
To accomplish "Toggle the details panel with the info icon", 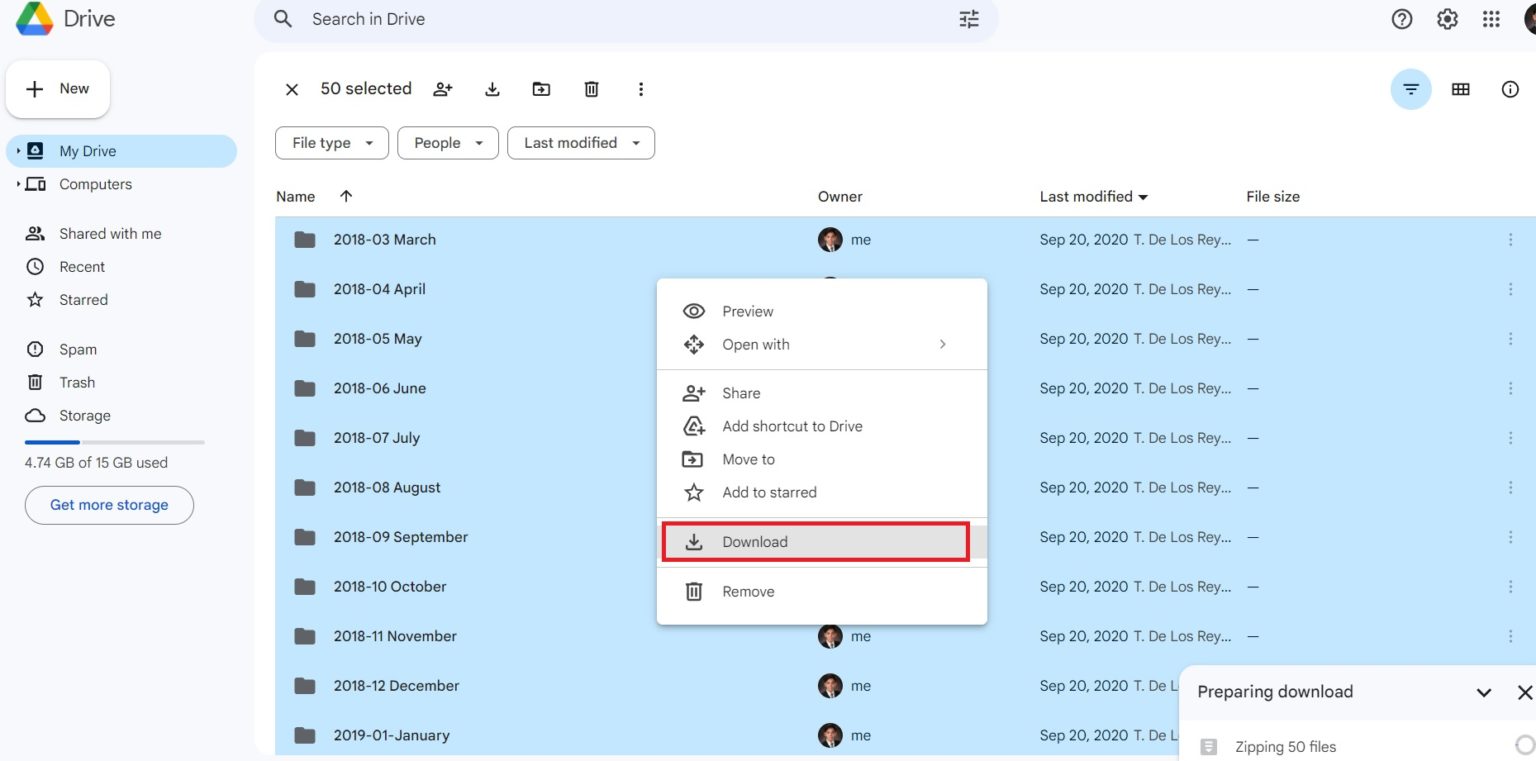I will [1509, 89].
